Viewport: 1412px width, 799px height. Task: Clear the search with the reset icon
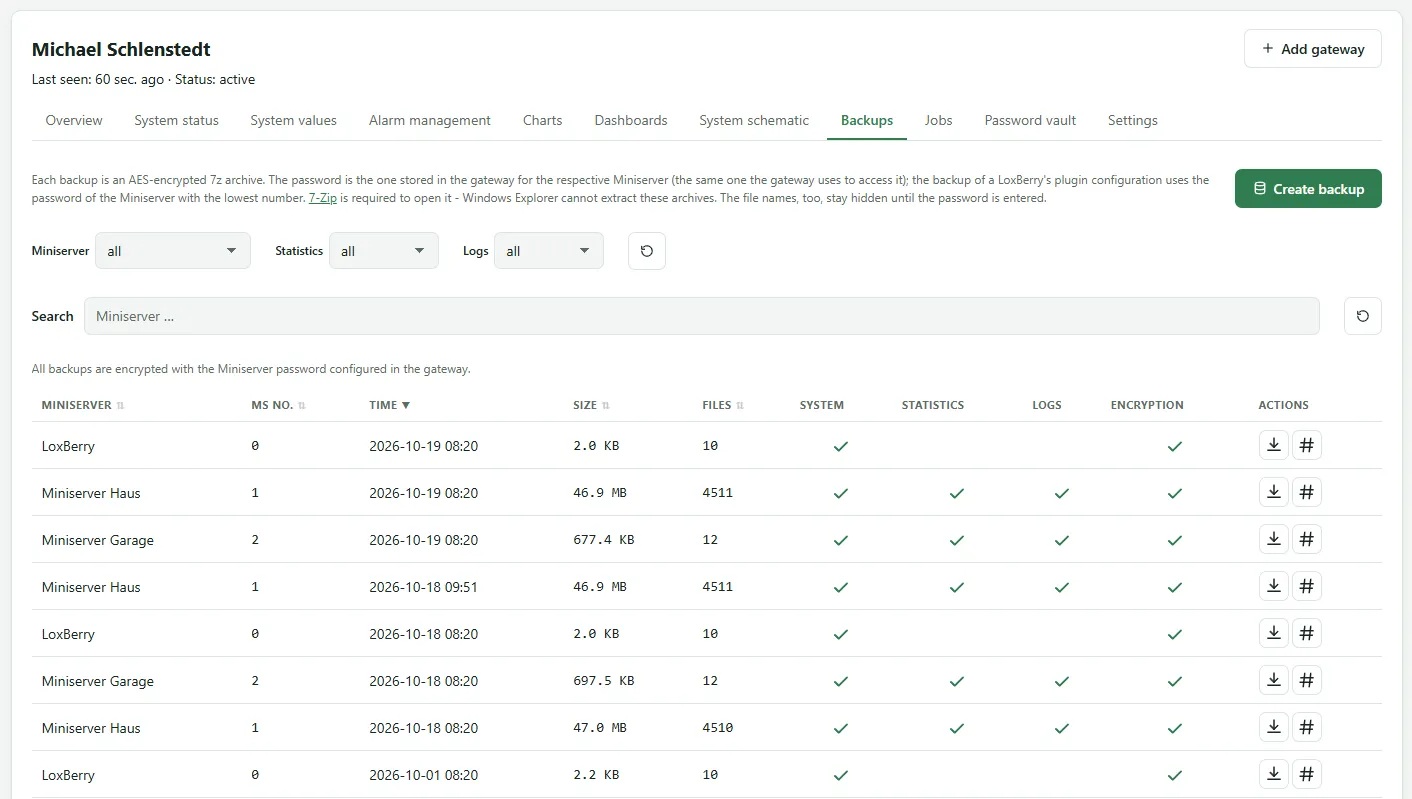[x=1363, y=316]
